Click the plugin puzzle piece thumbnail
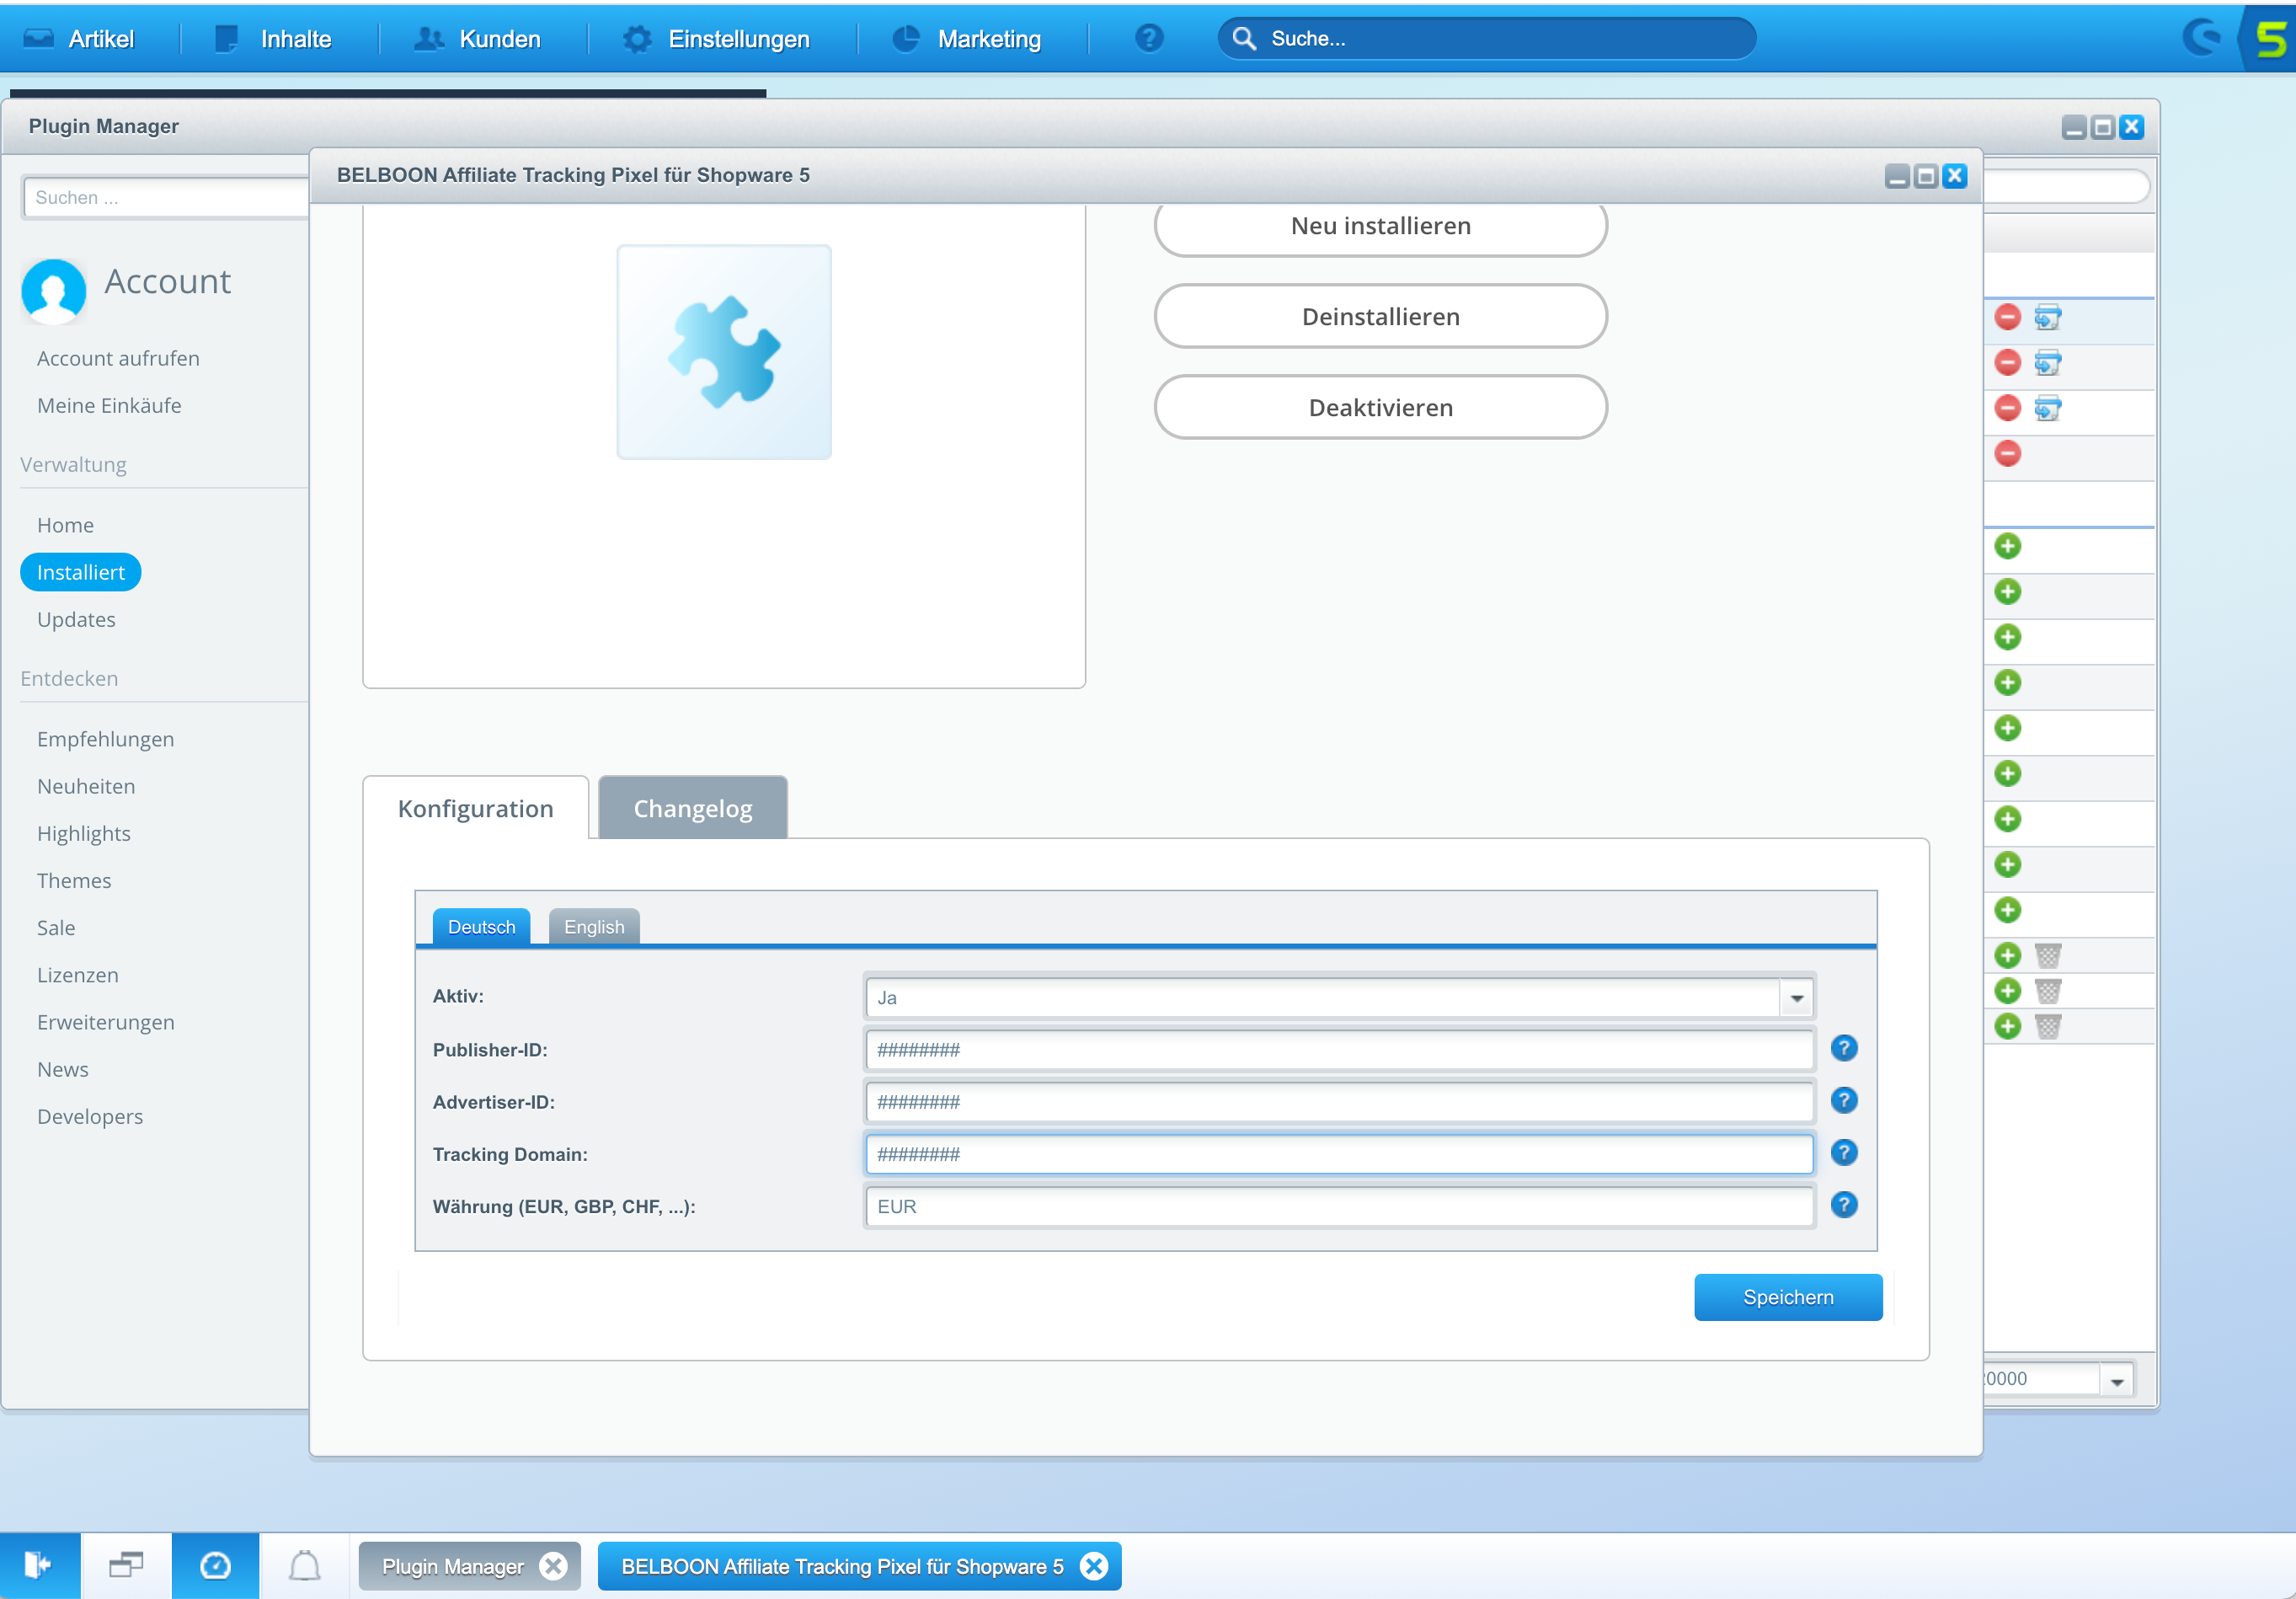The image size is (2296, 1599). (x=724, y=352)
